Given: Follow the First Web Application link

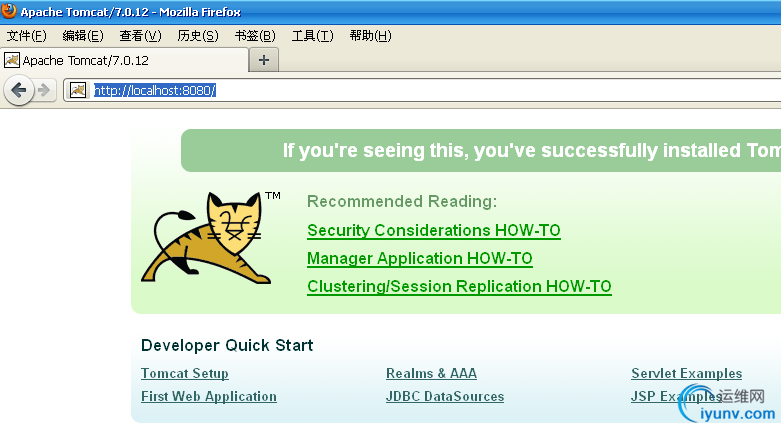Looking at the screenshot, I should (209, 396).
